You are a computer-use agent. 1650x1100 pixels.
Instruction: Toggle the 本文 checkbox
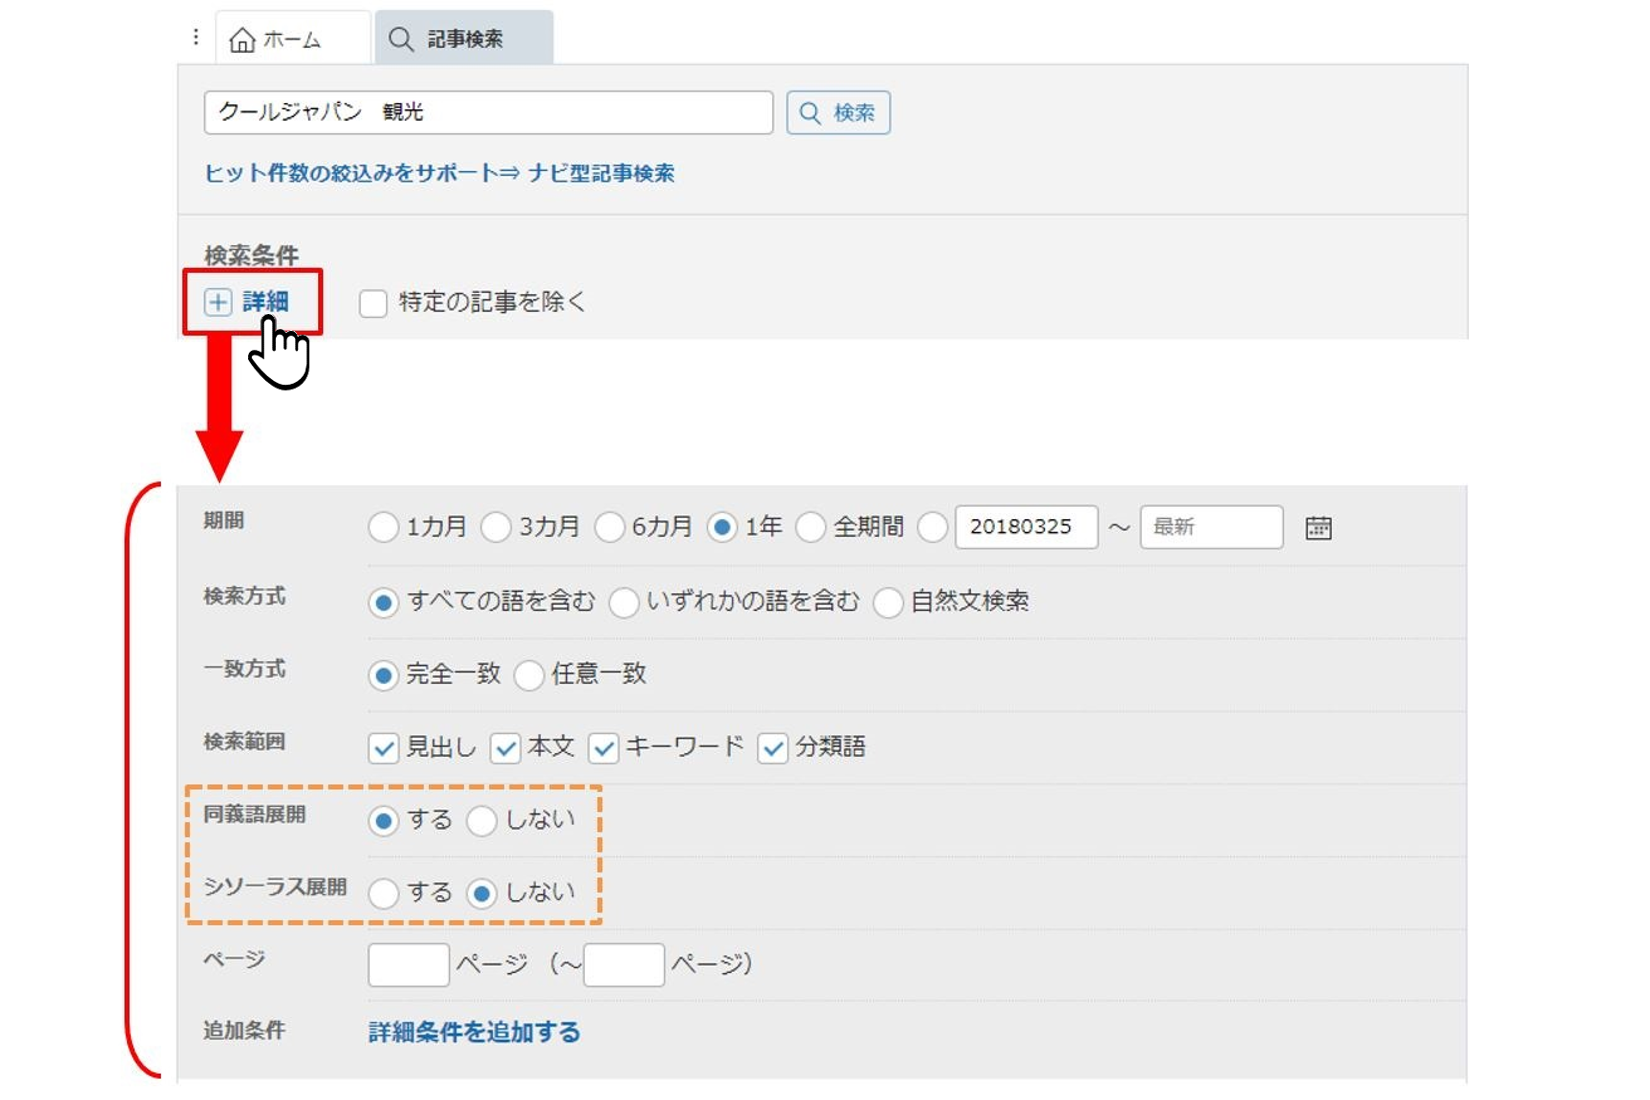click(506, 748)
